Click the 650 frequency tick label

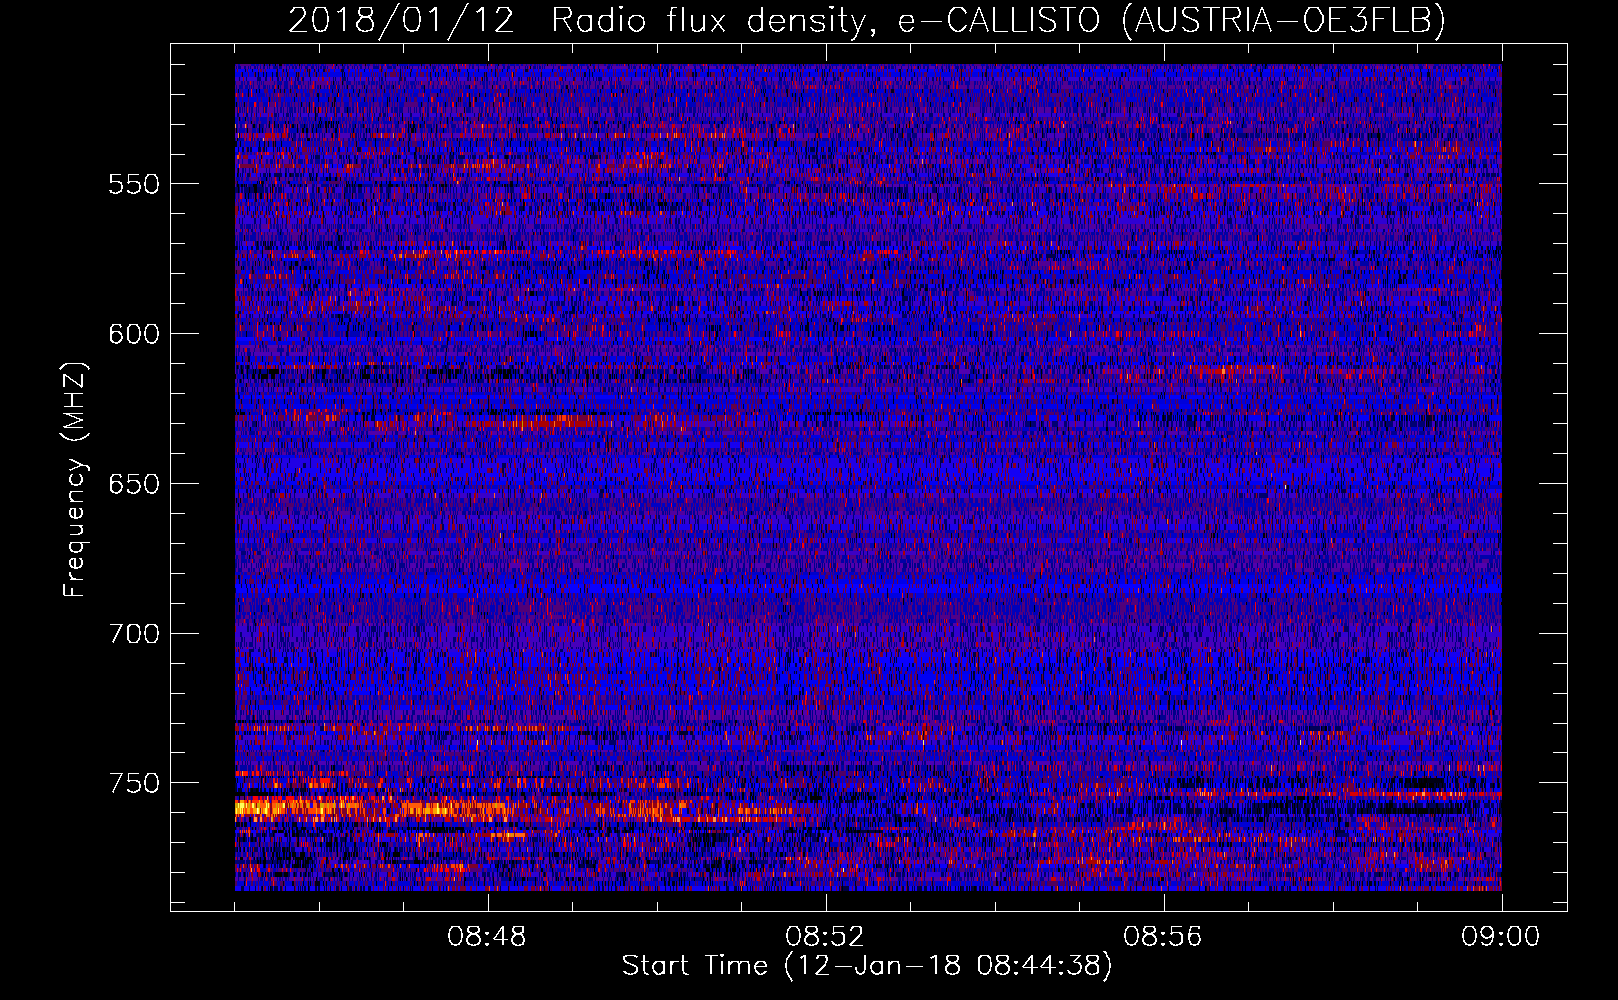[133, 484]
